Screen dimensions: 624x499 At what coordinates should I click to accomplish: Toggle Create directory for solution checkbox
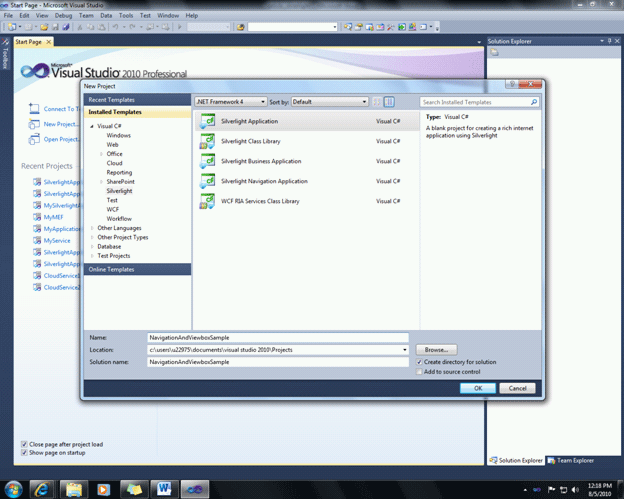[419, 362]
